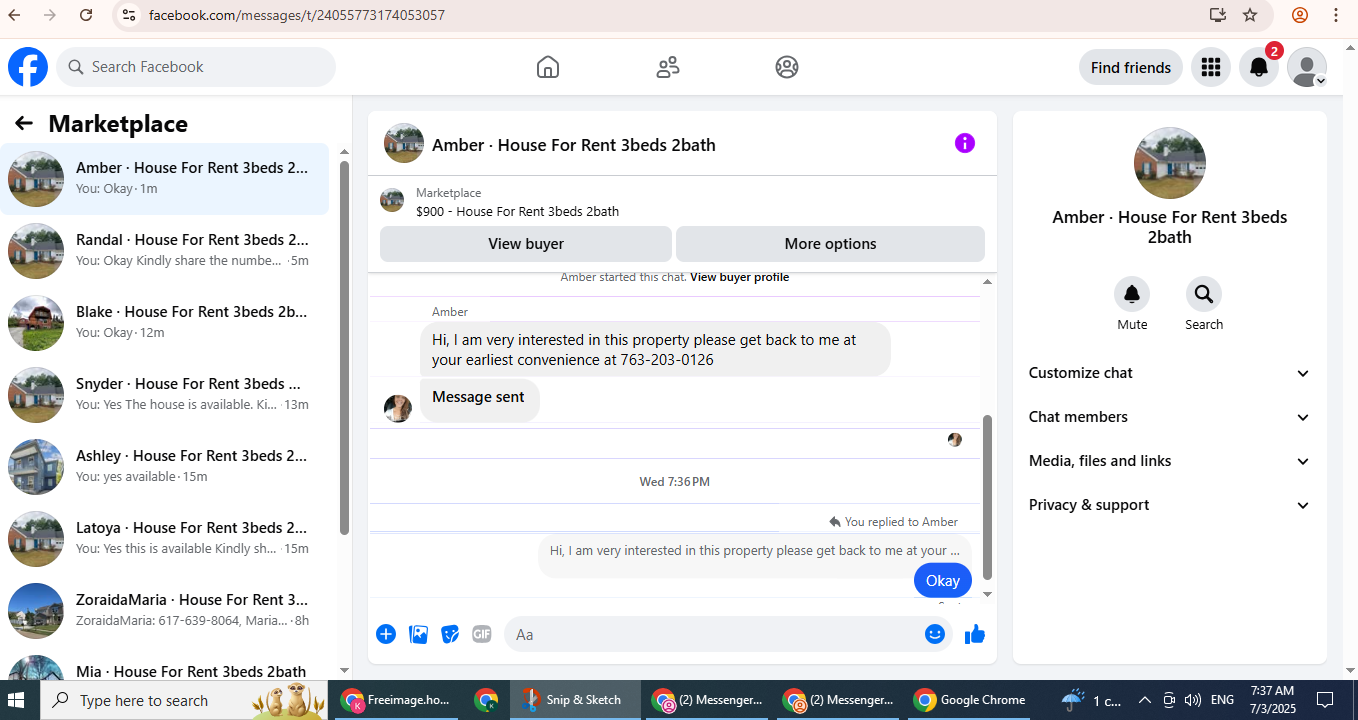
Task: Open the Amber conversation in the list
Action: (x=164, y=179)
